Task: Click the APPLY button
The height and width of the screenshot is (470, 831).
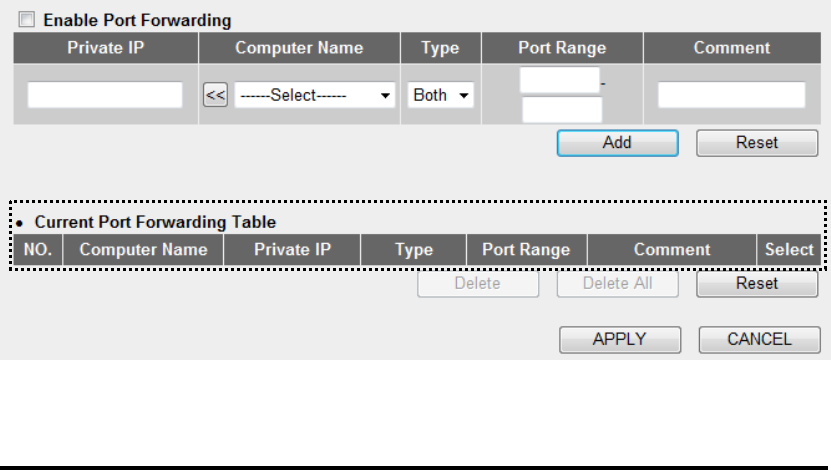Action: tap(620, 340)
